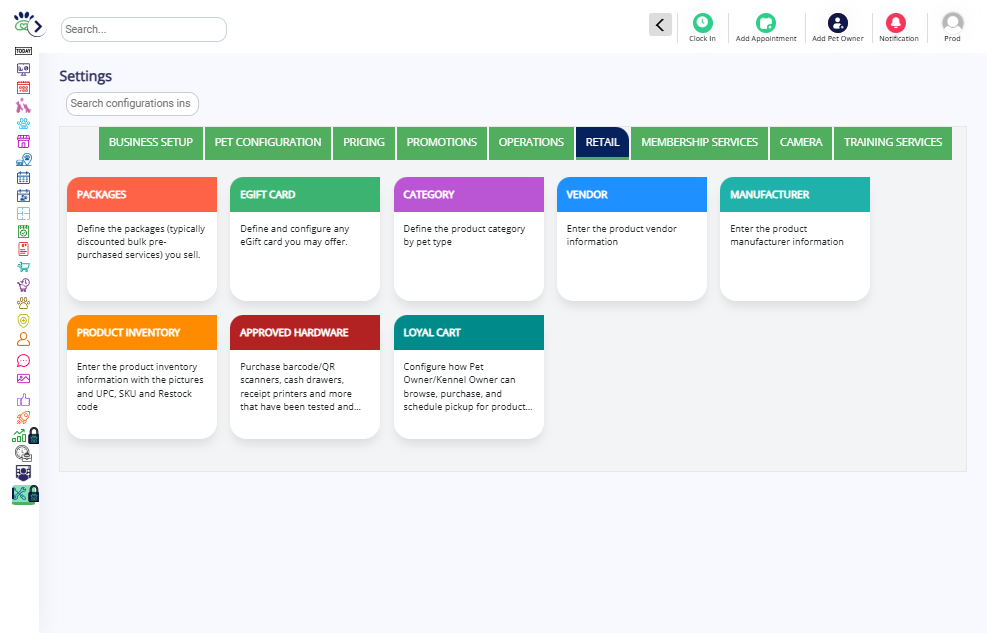Click the locked tools settings sidebar icon

tap(25, 495)
